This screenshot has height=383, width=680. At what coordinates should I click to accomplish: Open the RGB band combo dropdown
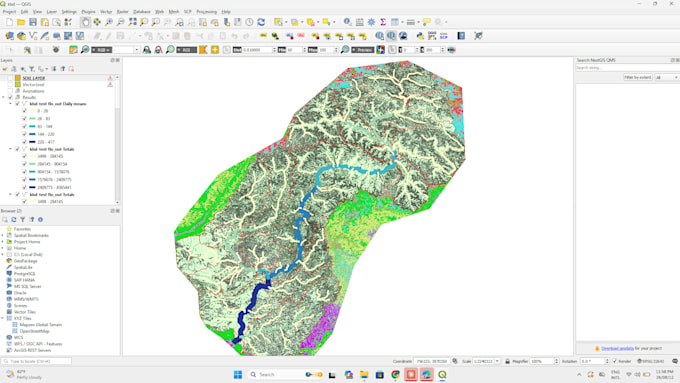pos(136,50)
